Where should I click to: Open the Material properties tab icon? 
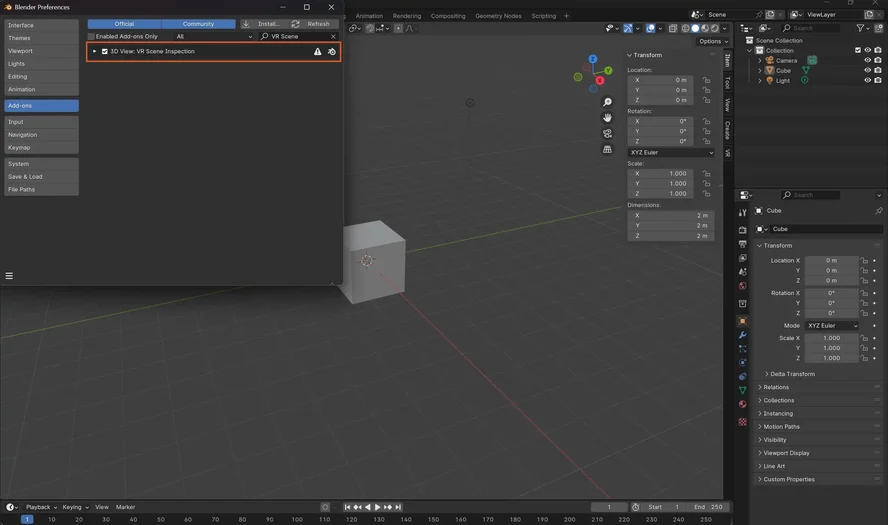tap(742, 404)
